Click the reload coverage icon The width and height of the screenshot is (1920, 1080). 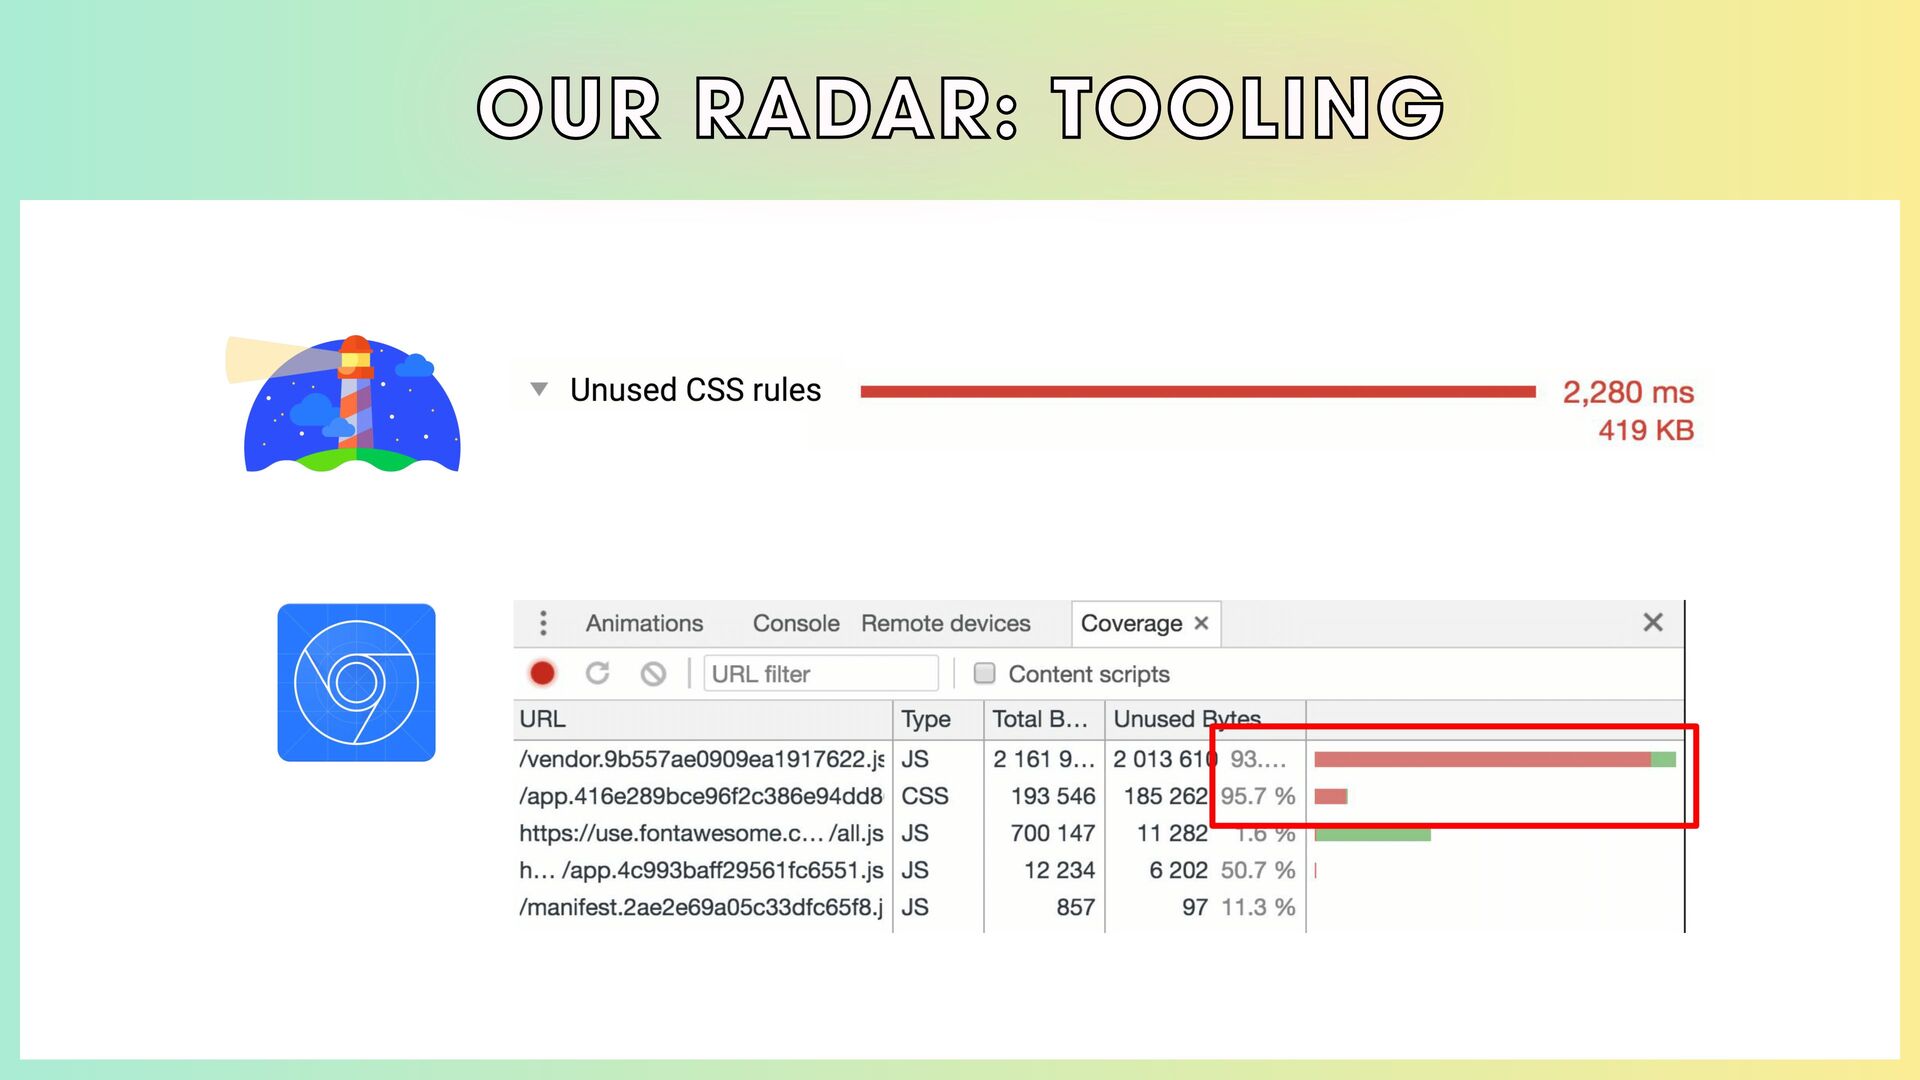pos(597,674)
